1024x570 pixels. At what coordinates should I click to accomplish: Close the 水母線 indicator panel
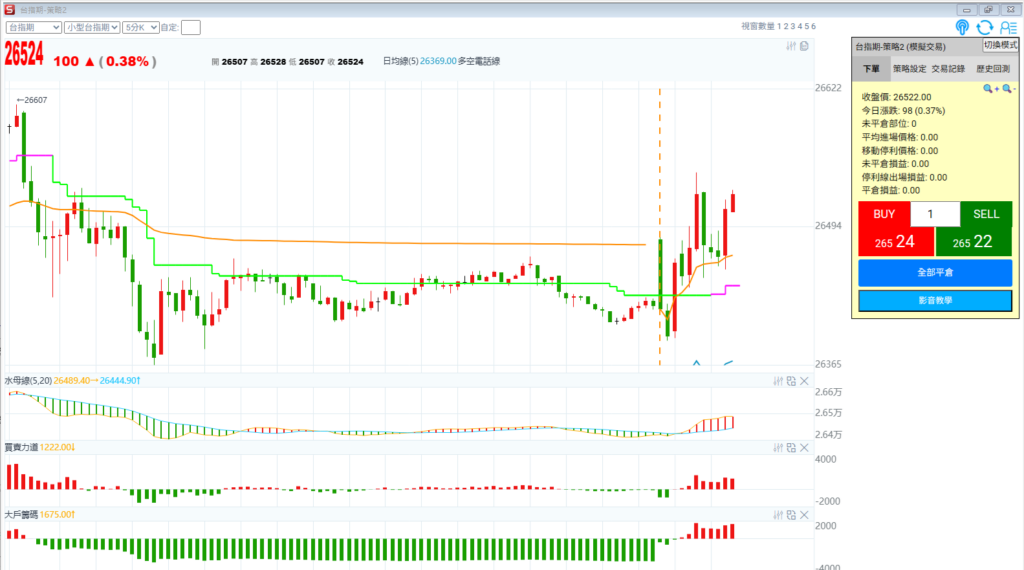[x=804, y=380]
